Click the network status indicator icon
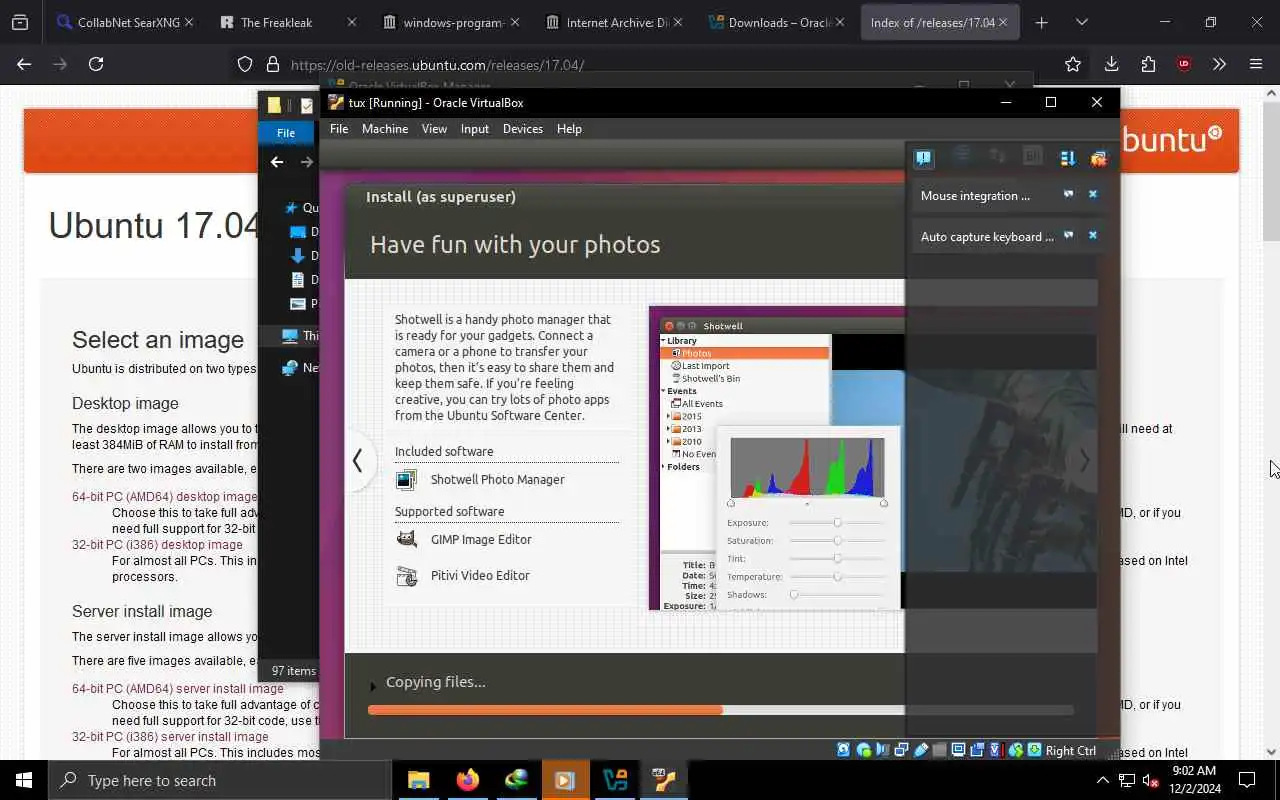The image size is (1280, 800). (901, 750)
